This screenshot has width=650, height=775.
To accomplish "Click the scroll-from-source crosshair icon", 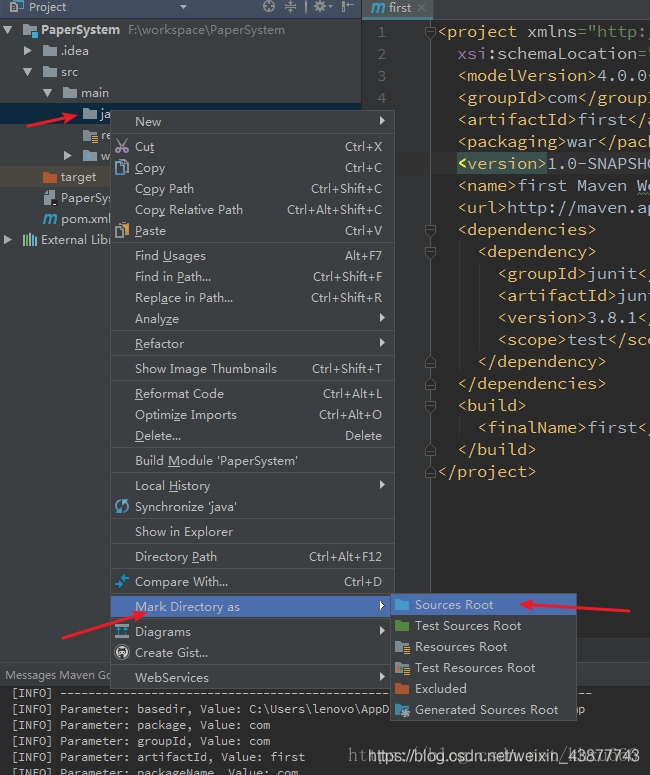I will [269, 6].
